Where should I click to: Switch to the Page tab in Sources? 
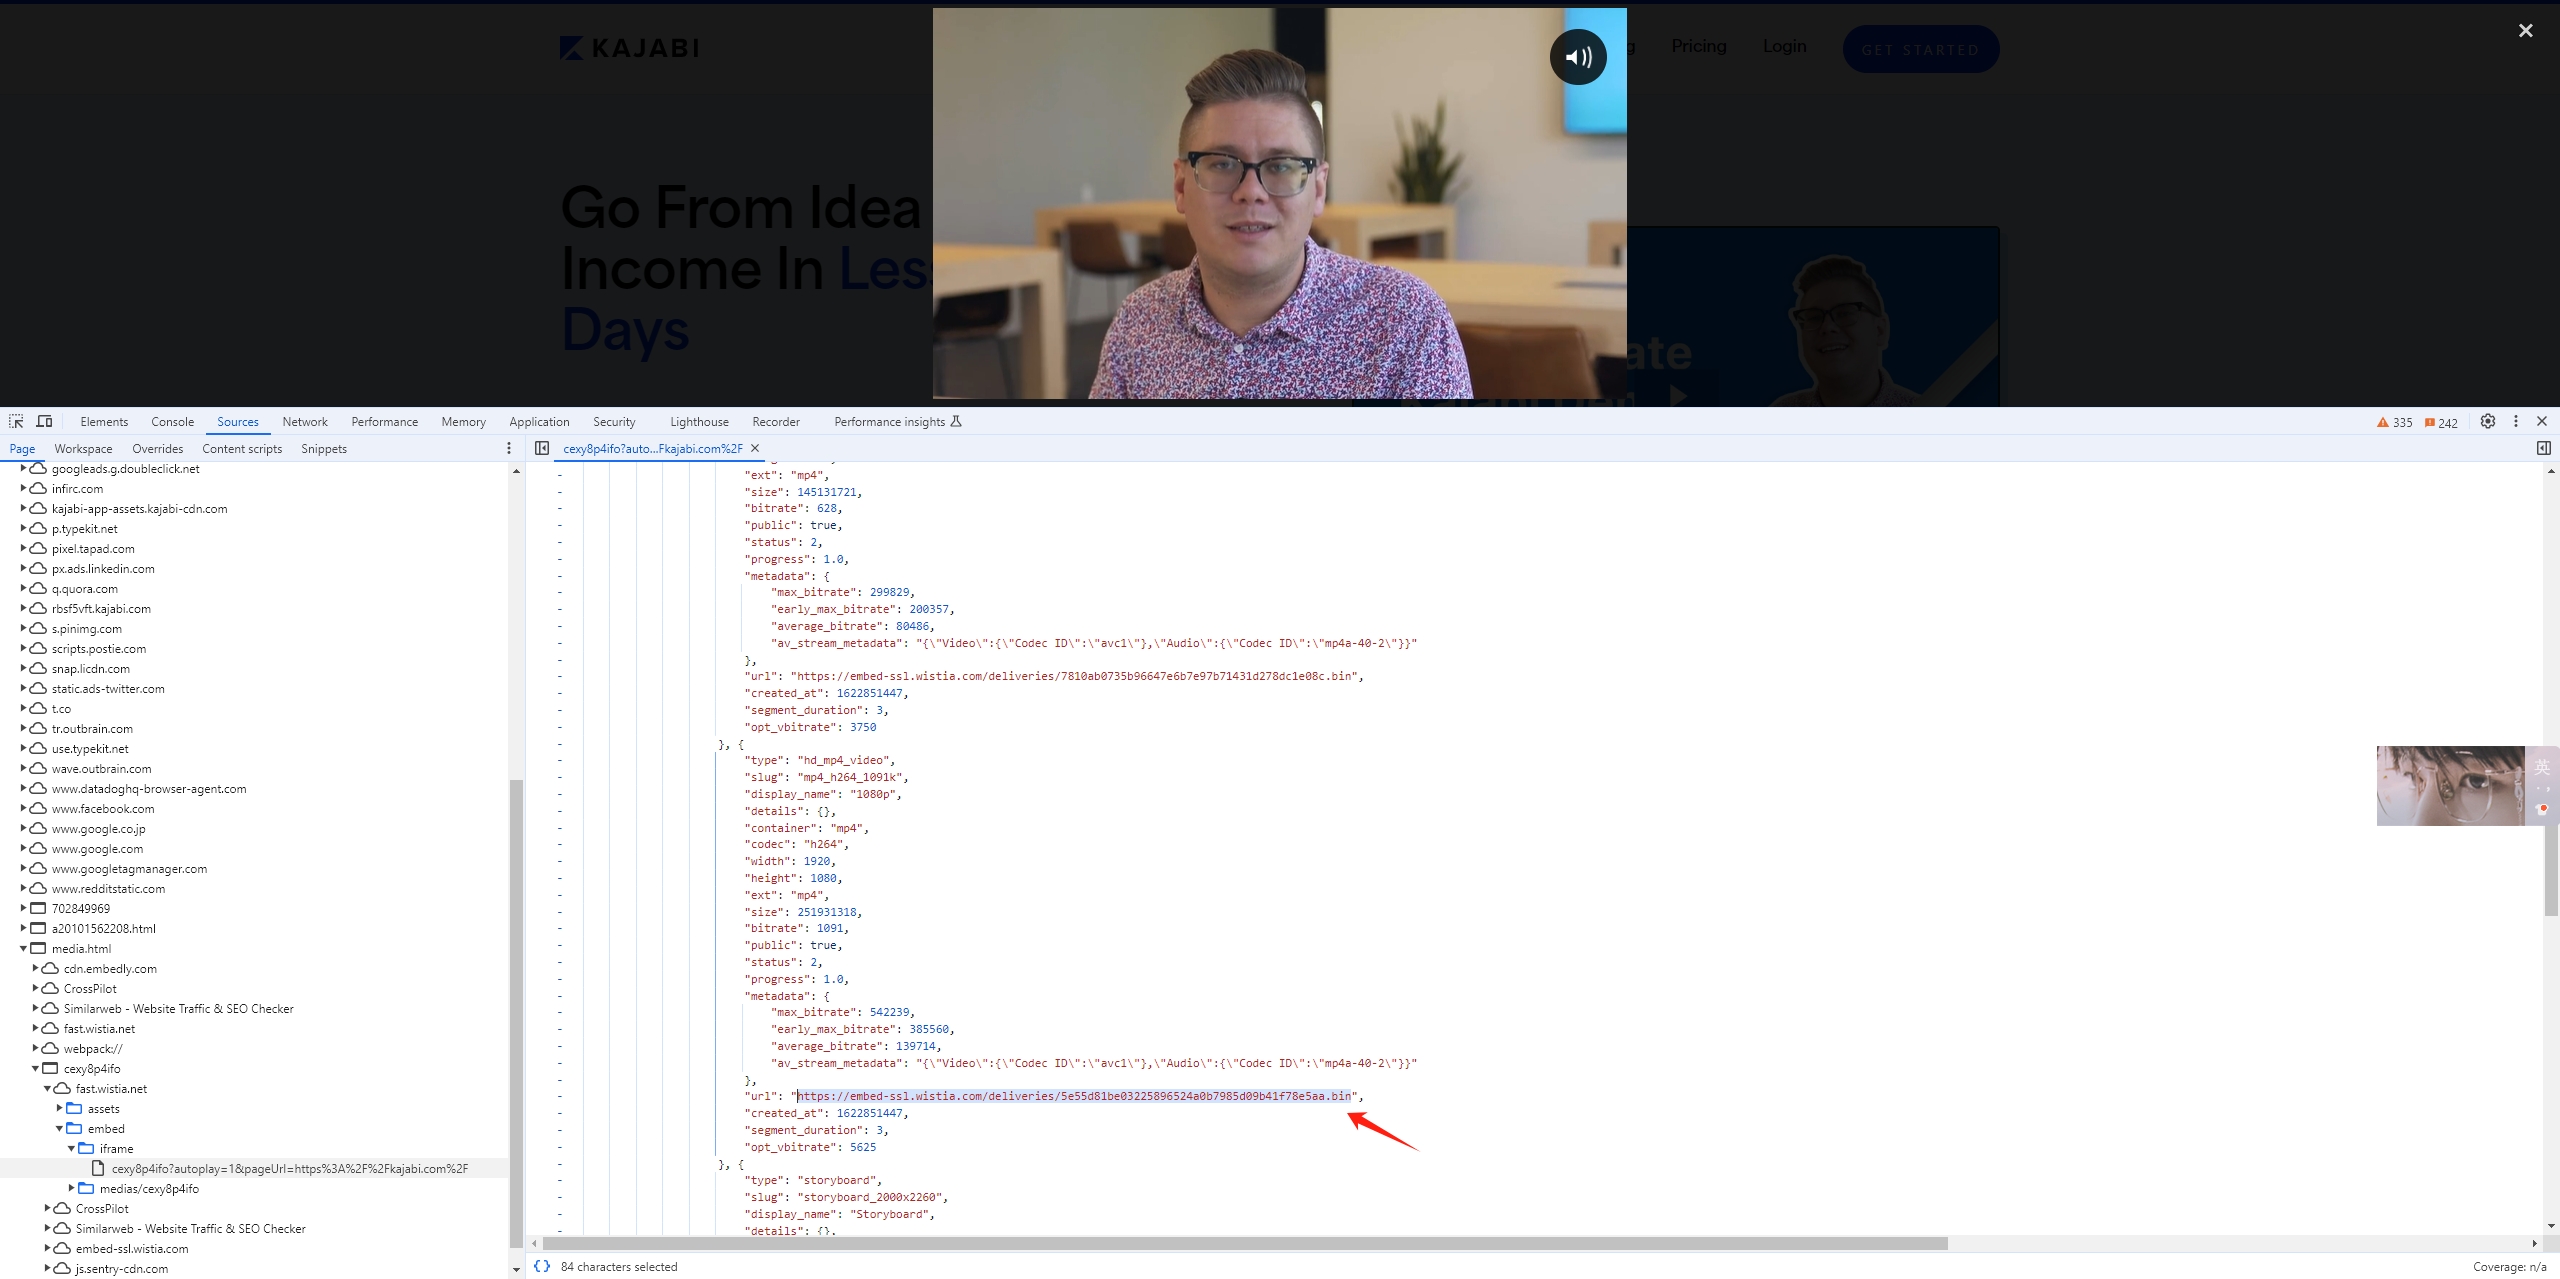click(21, 449)
